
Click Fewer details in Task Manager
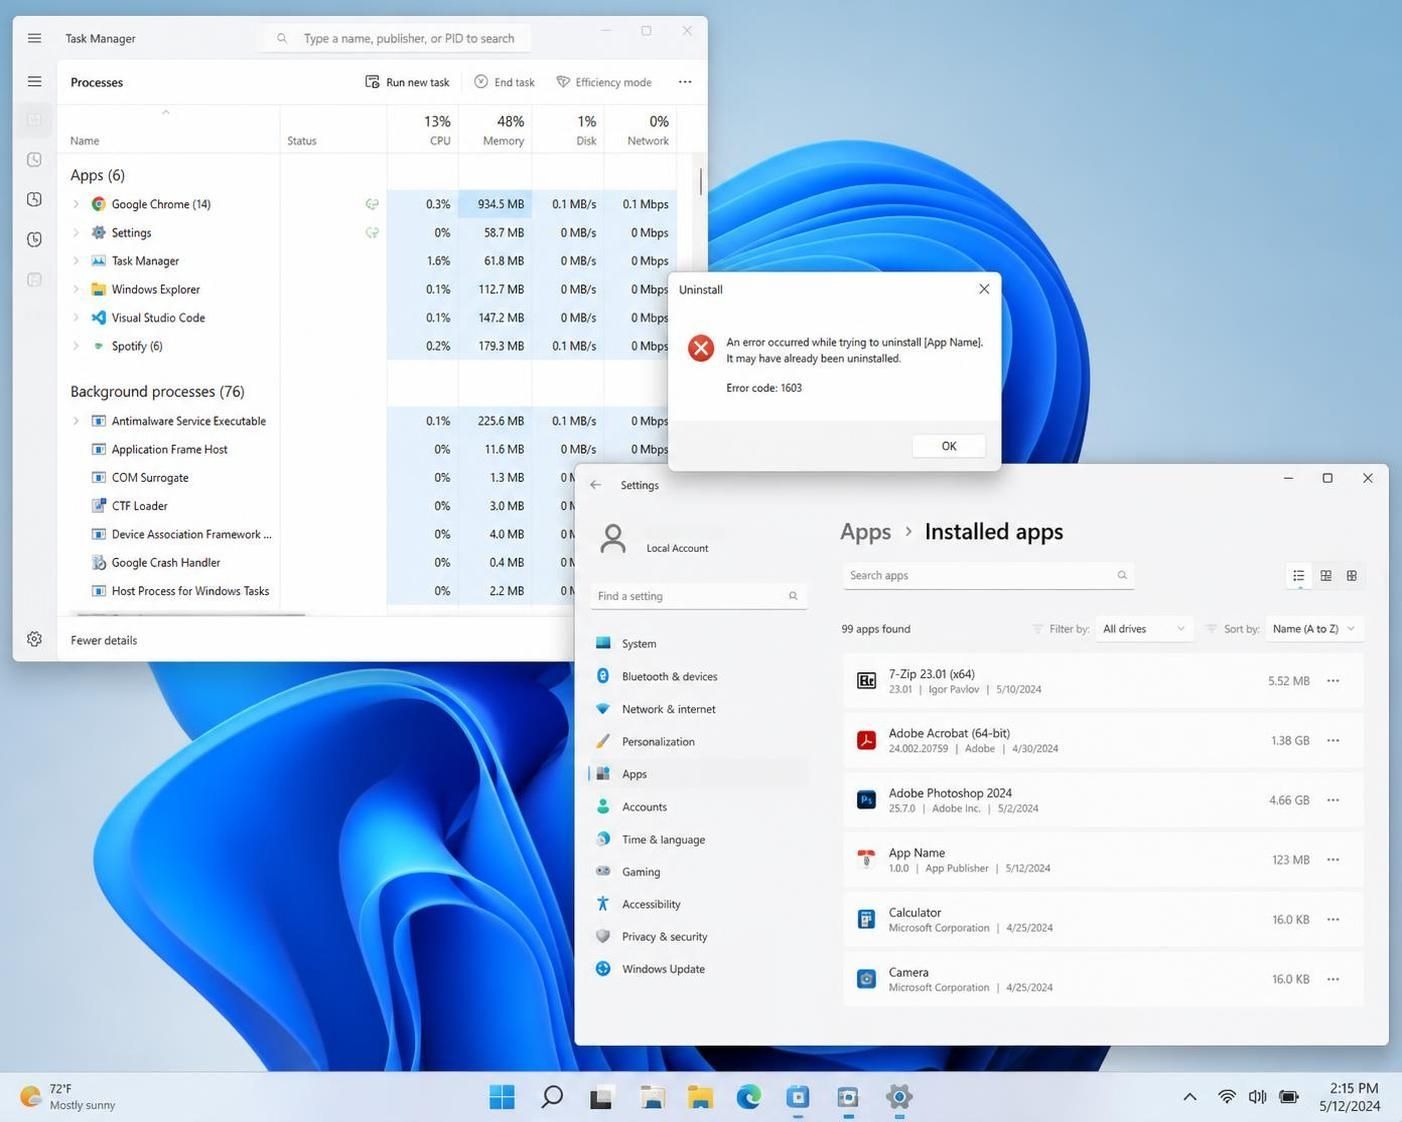[x=104, y=640]
